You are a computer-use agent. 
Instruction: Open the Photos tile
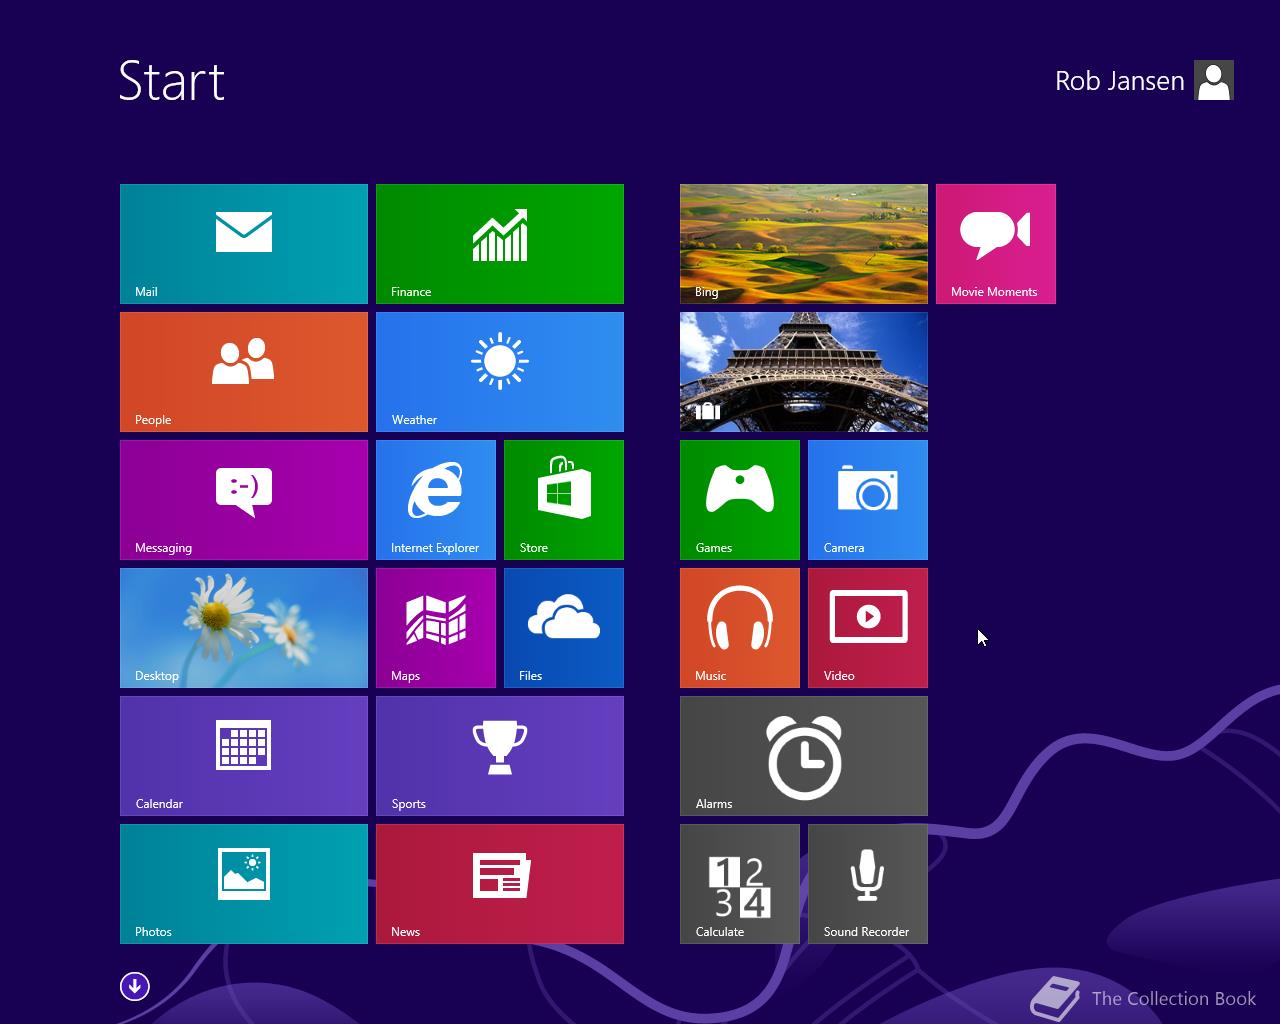tap(244, 884)
